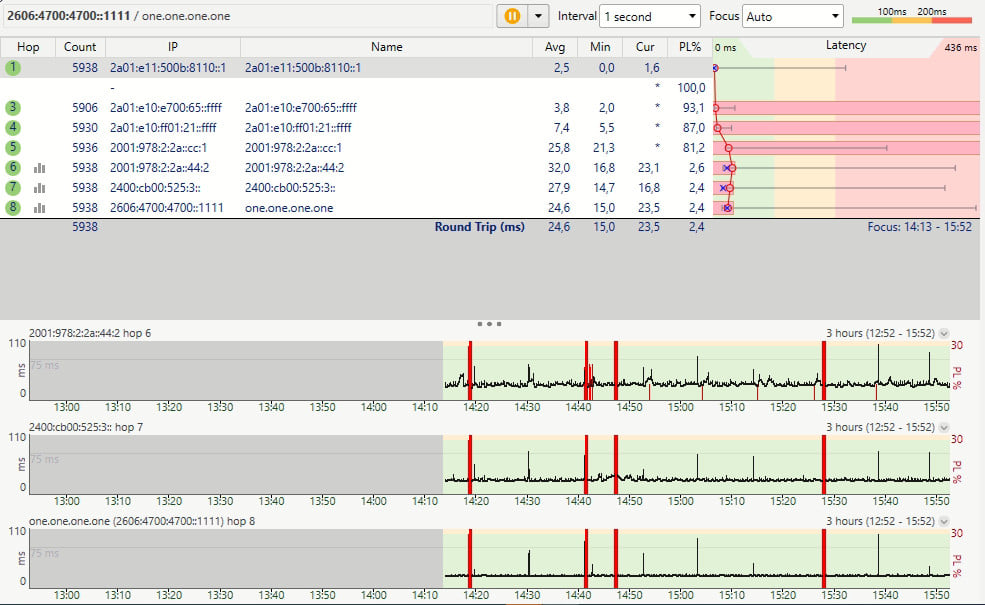Click the Round Trip (ms) summary row

click(x=479, y=227)
